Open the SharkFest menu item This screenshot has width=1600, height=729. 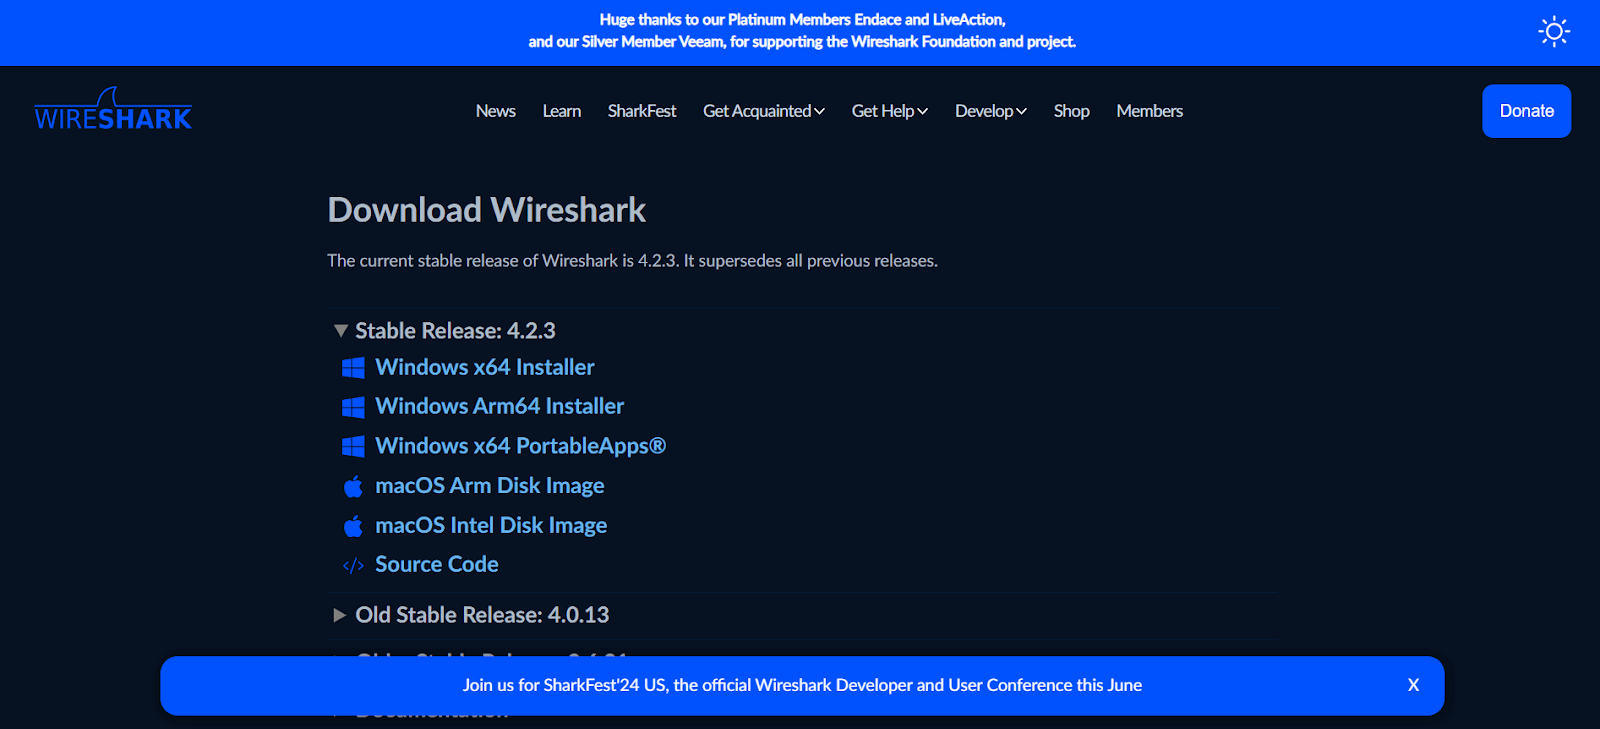tap(642, 111)
